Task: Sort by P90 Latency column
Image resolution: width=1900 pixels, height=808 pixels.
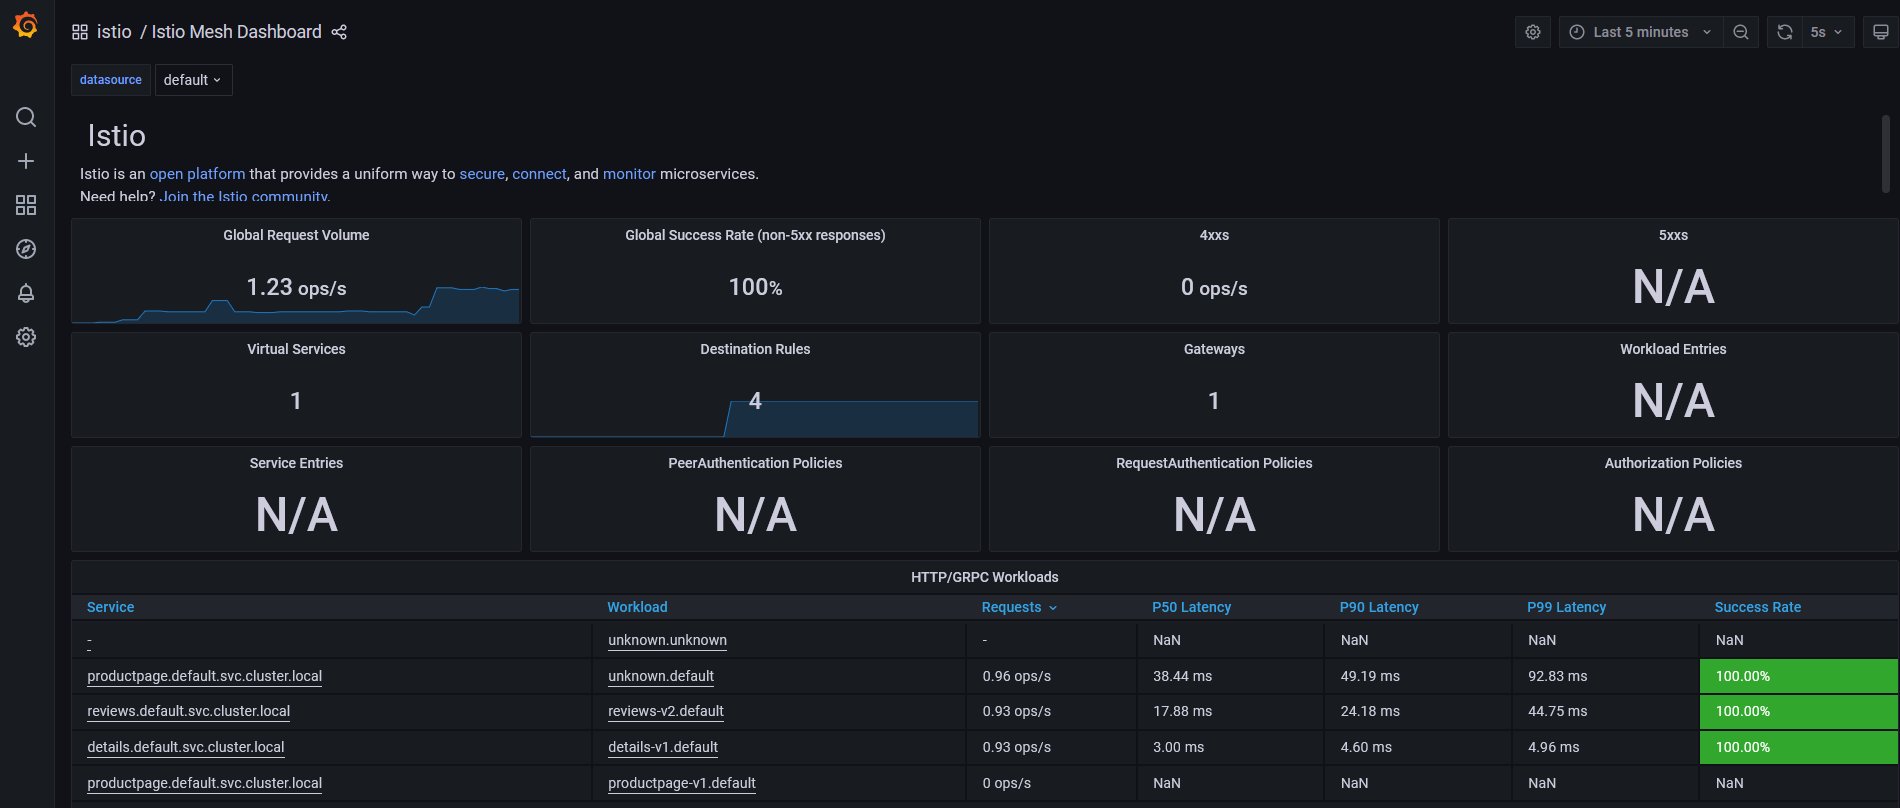Action: point(1379,607)
